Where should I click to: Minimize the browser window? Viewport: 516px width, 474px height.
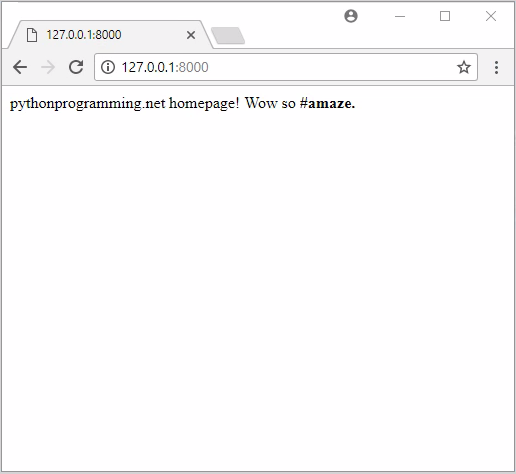point(400,16)
